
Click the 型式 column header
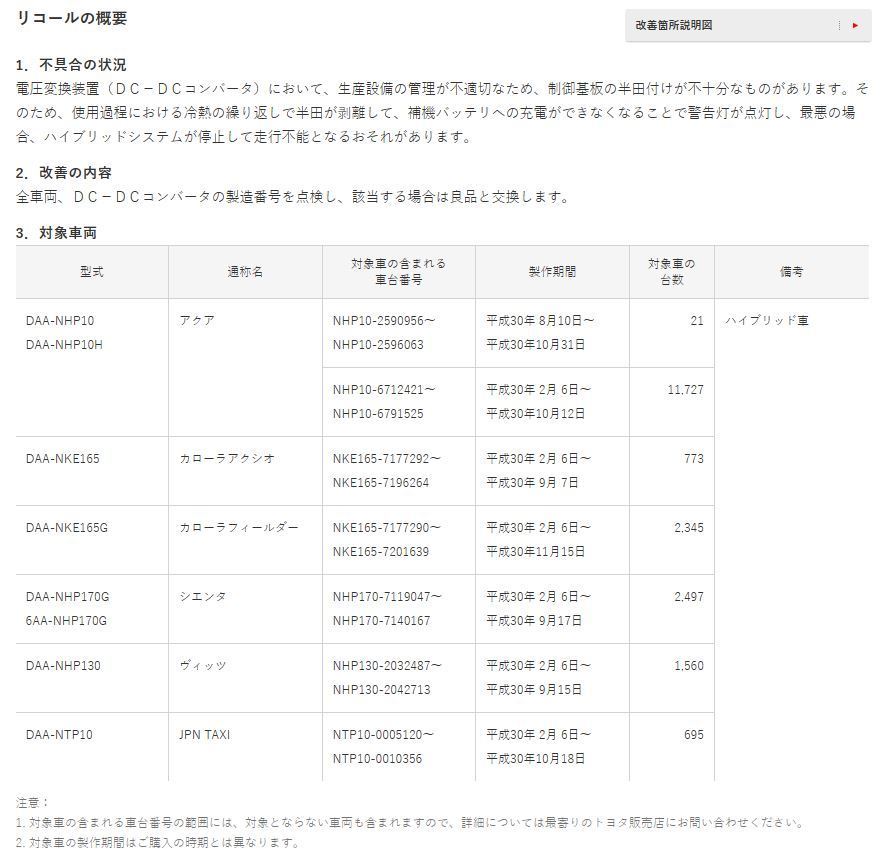92,272
